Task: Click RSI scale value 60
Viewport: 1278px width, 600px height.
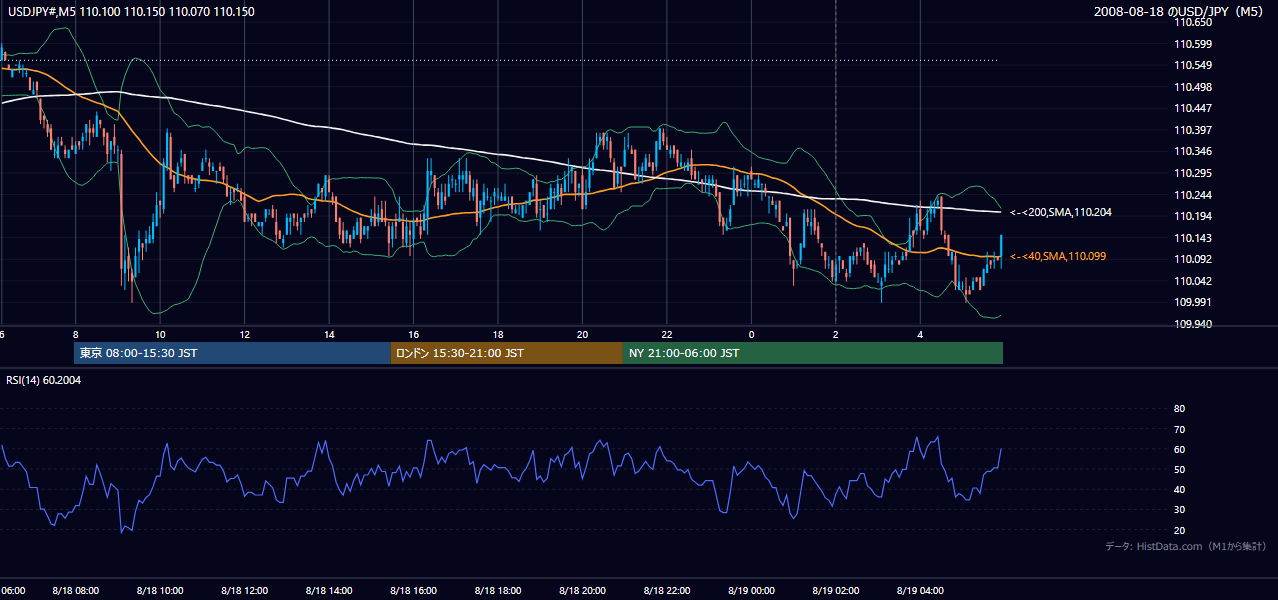Action: (x=1179, y=449)
